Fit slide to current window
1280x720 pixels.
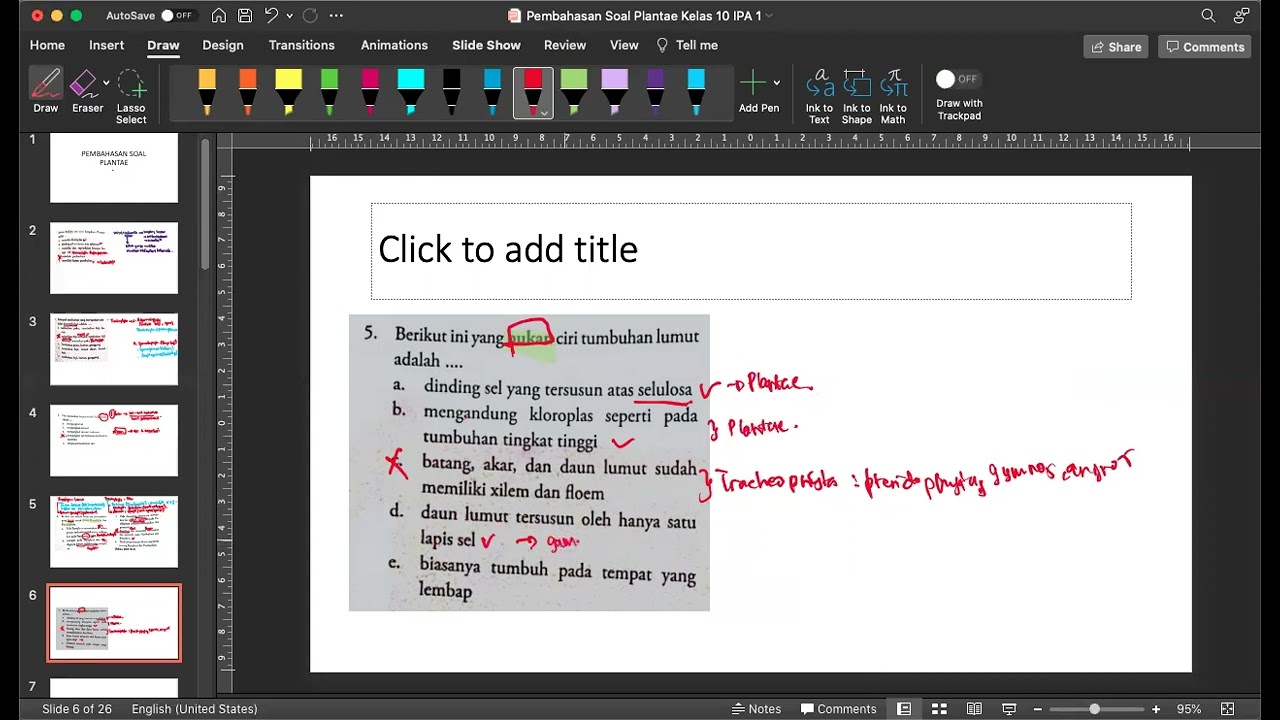pos(1228,709)
